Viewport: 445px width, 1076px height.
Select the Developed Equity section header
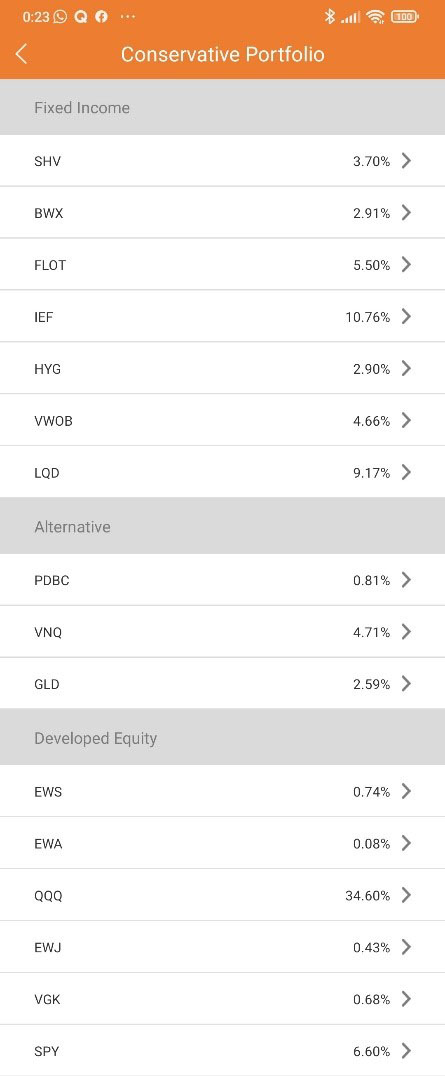click(222, 738)
